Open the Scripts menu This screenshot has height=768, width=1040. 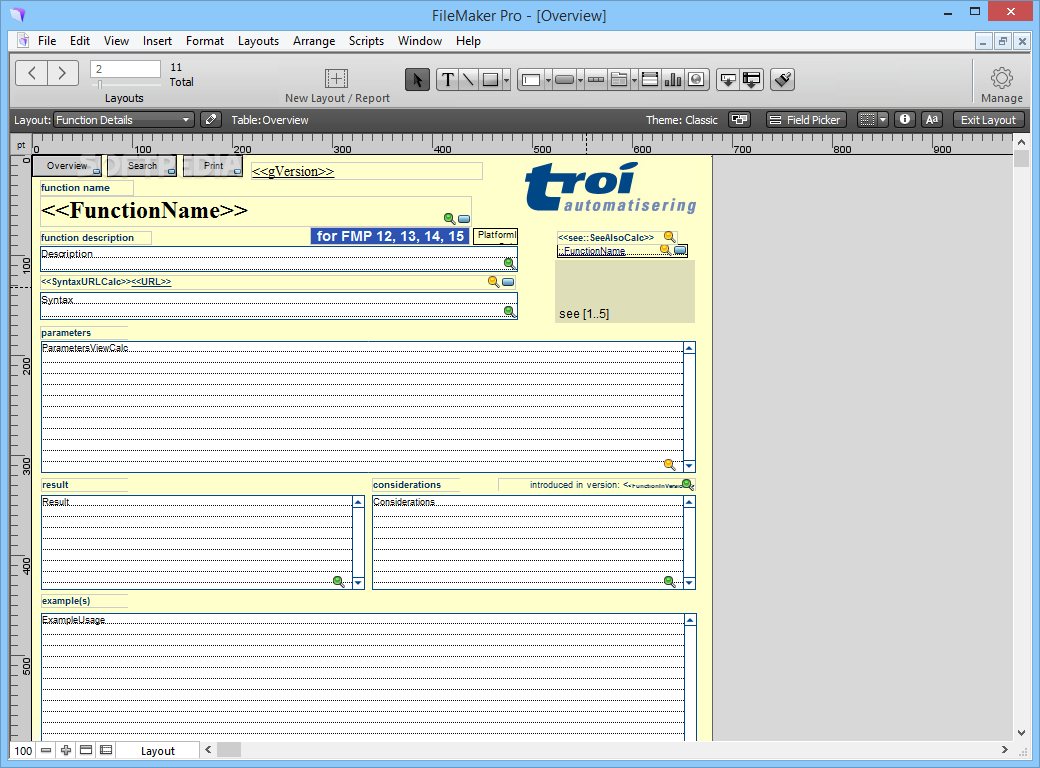pyautogui.click(x=366, y=40)
